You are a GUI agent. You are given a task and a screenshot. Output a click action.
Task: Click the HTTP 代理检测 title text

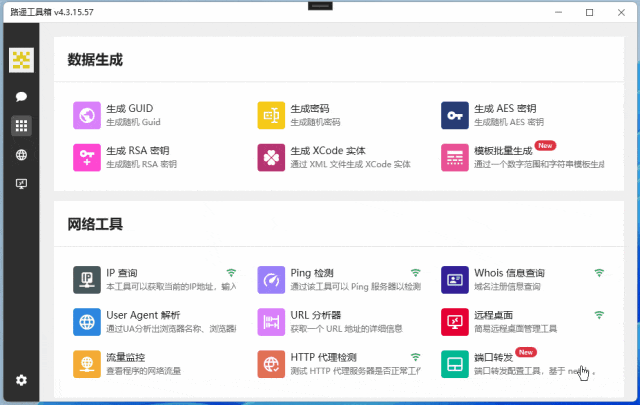pyautogui.click(x=324, y=357)
